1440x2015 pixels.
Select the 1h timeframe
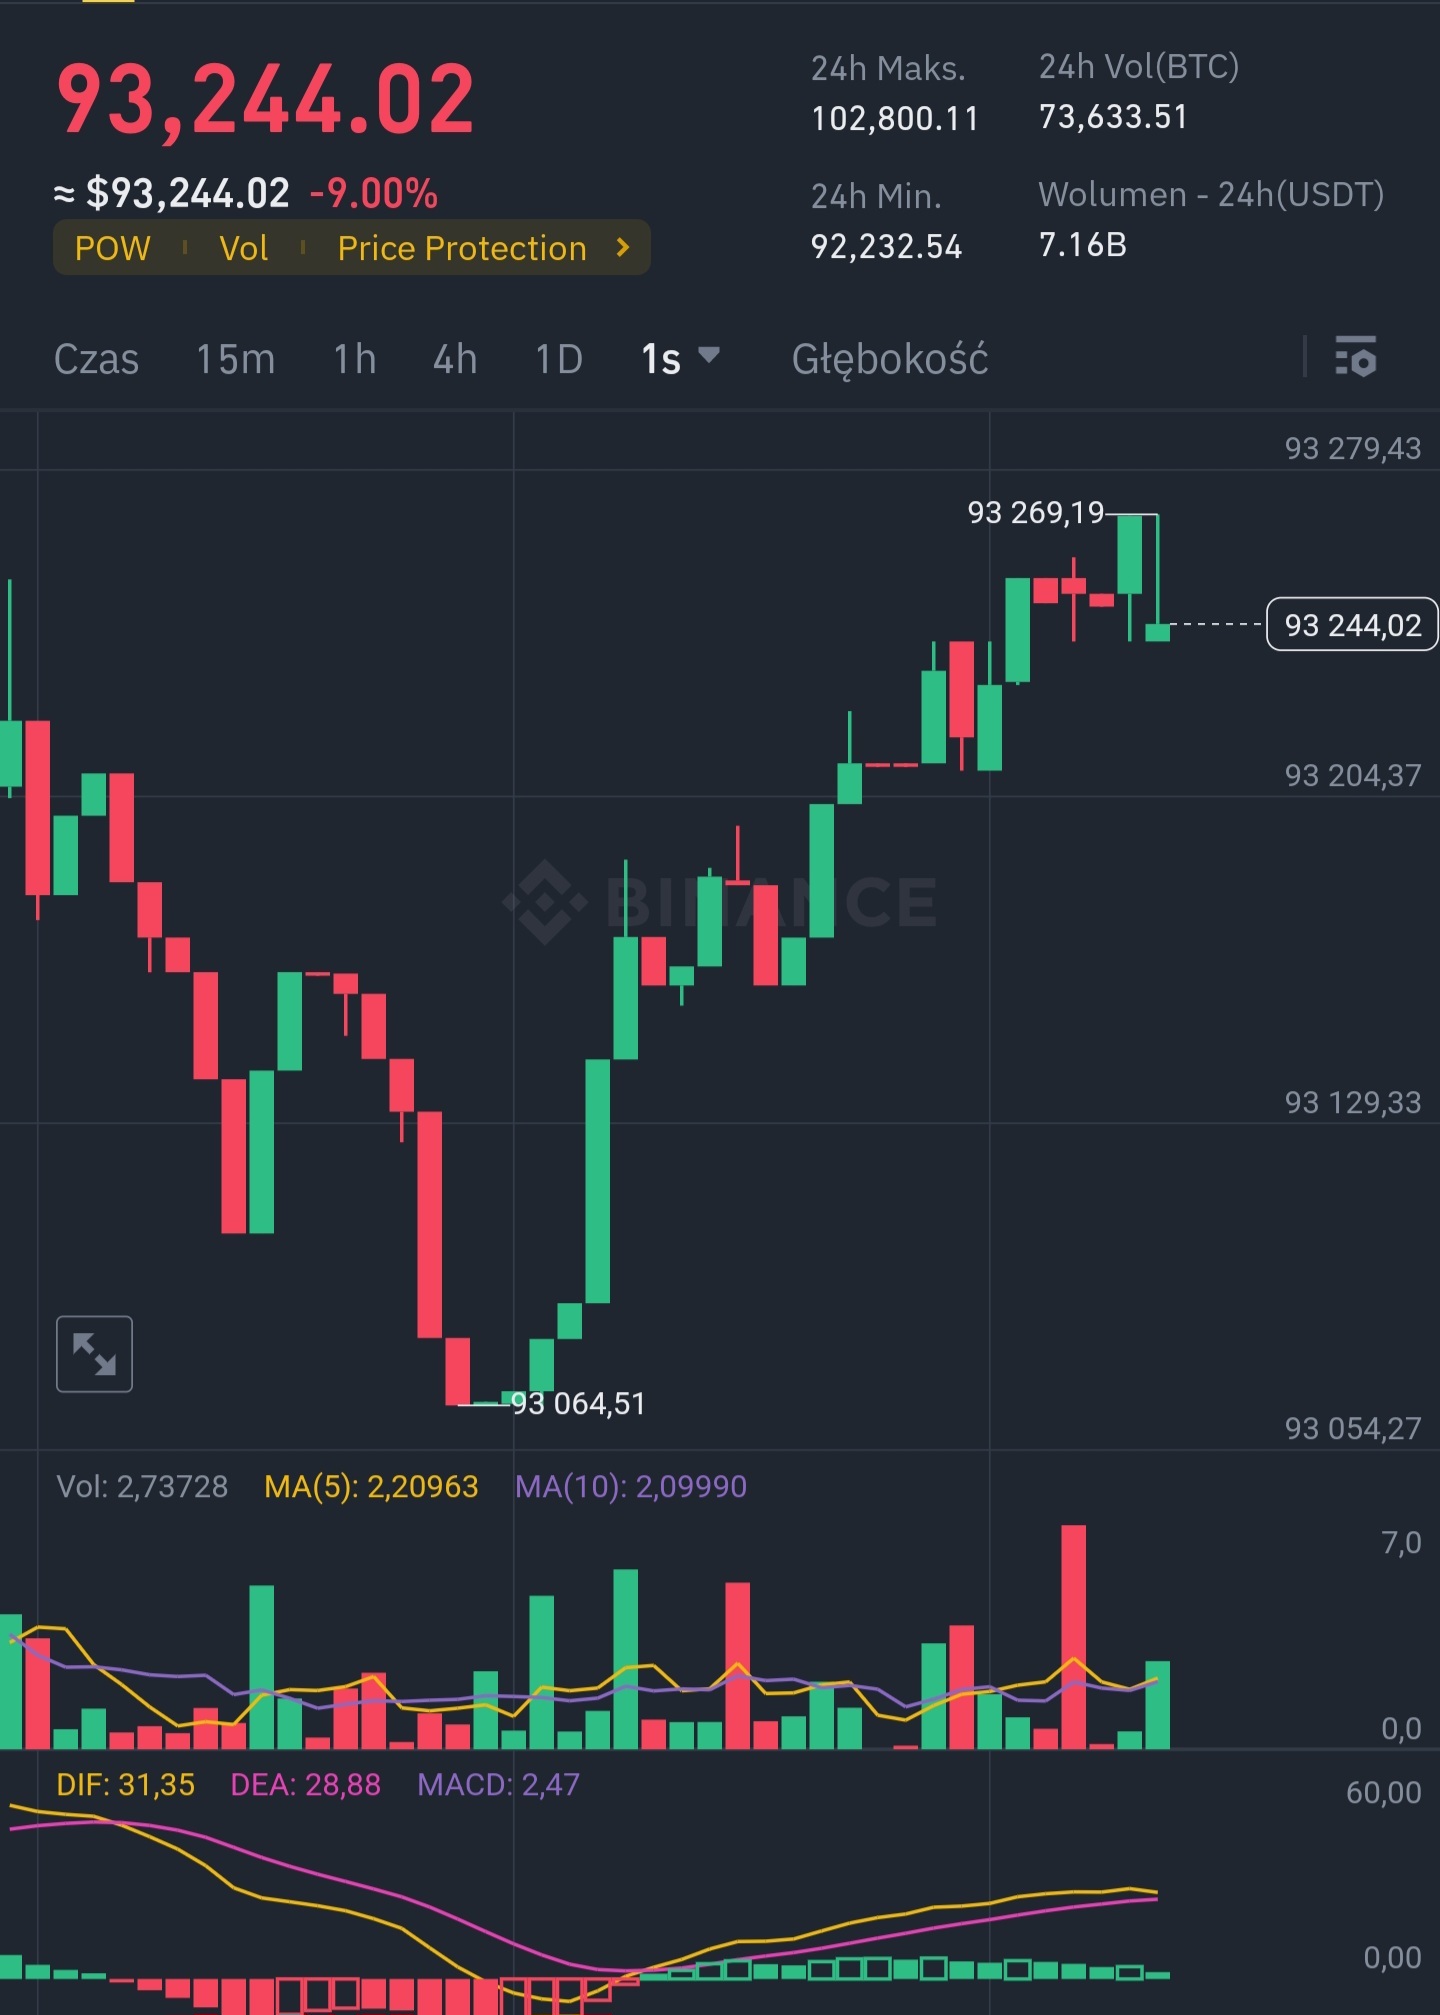click(x=354, y=359)
